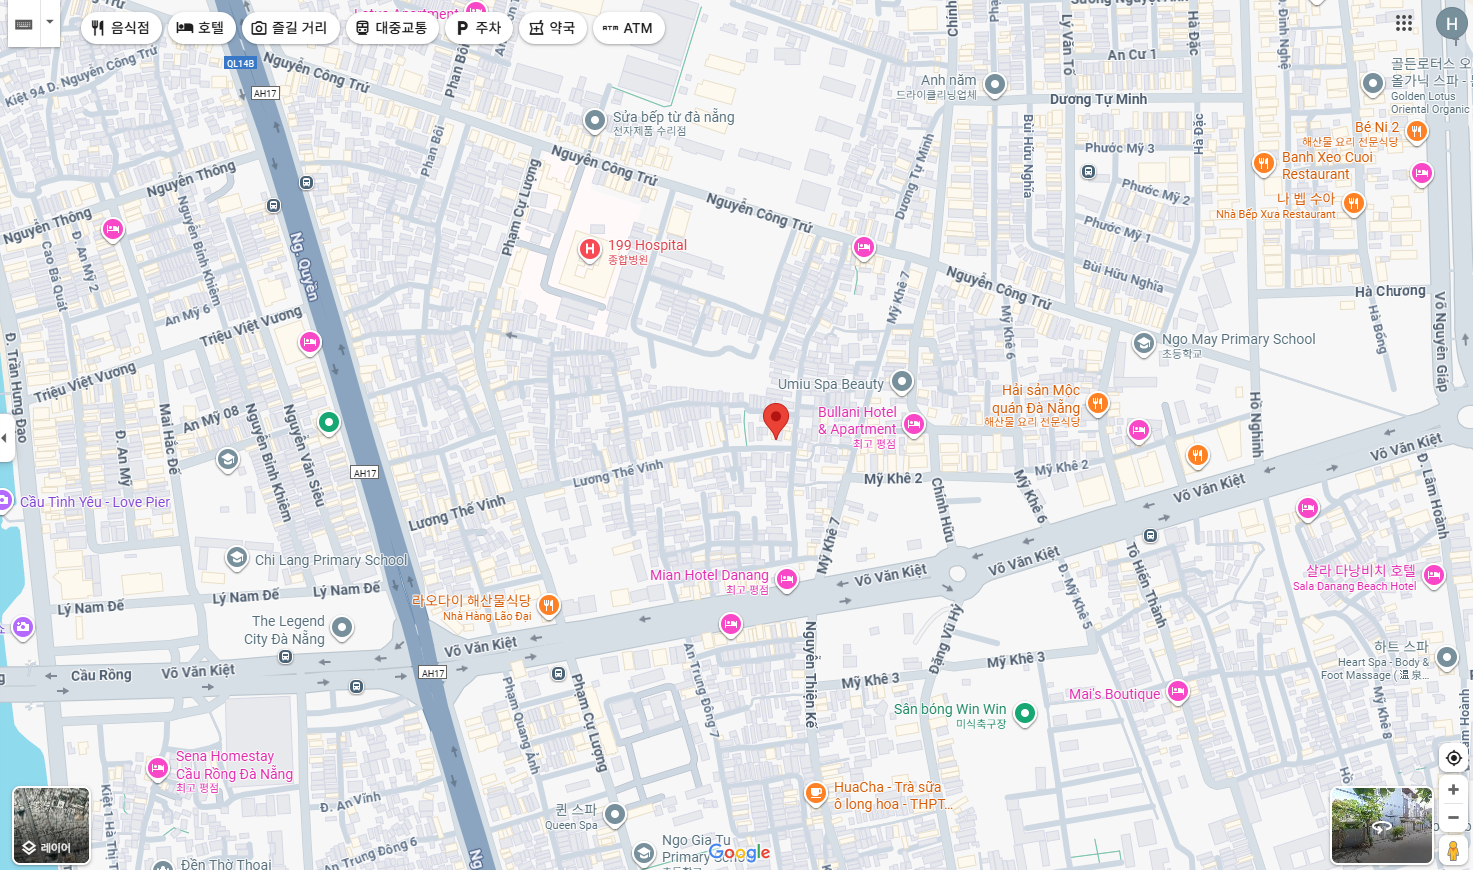
Task: Click the Google logo on the map
Action: coord(739,853)
